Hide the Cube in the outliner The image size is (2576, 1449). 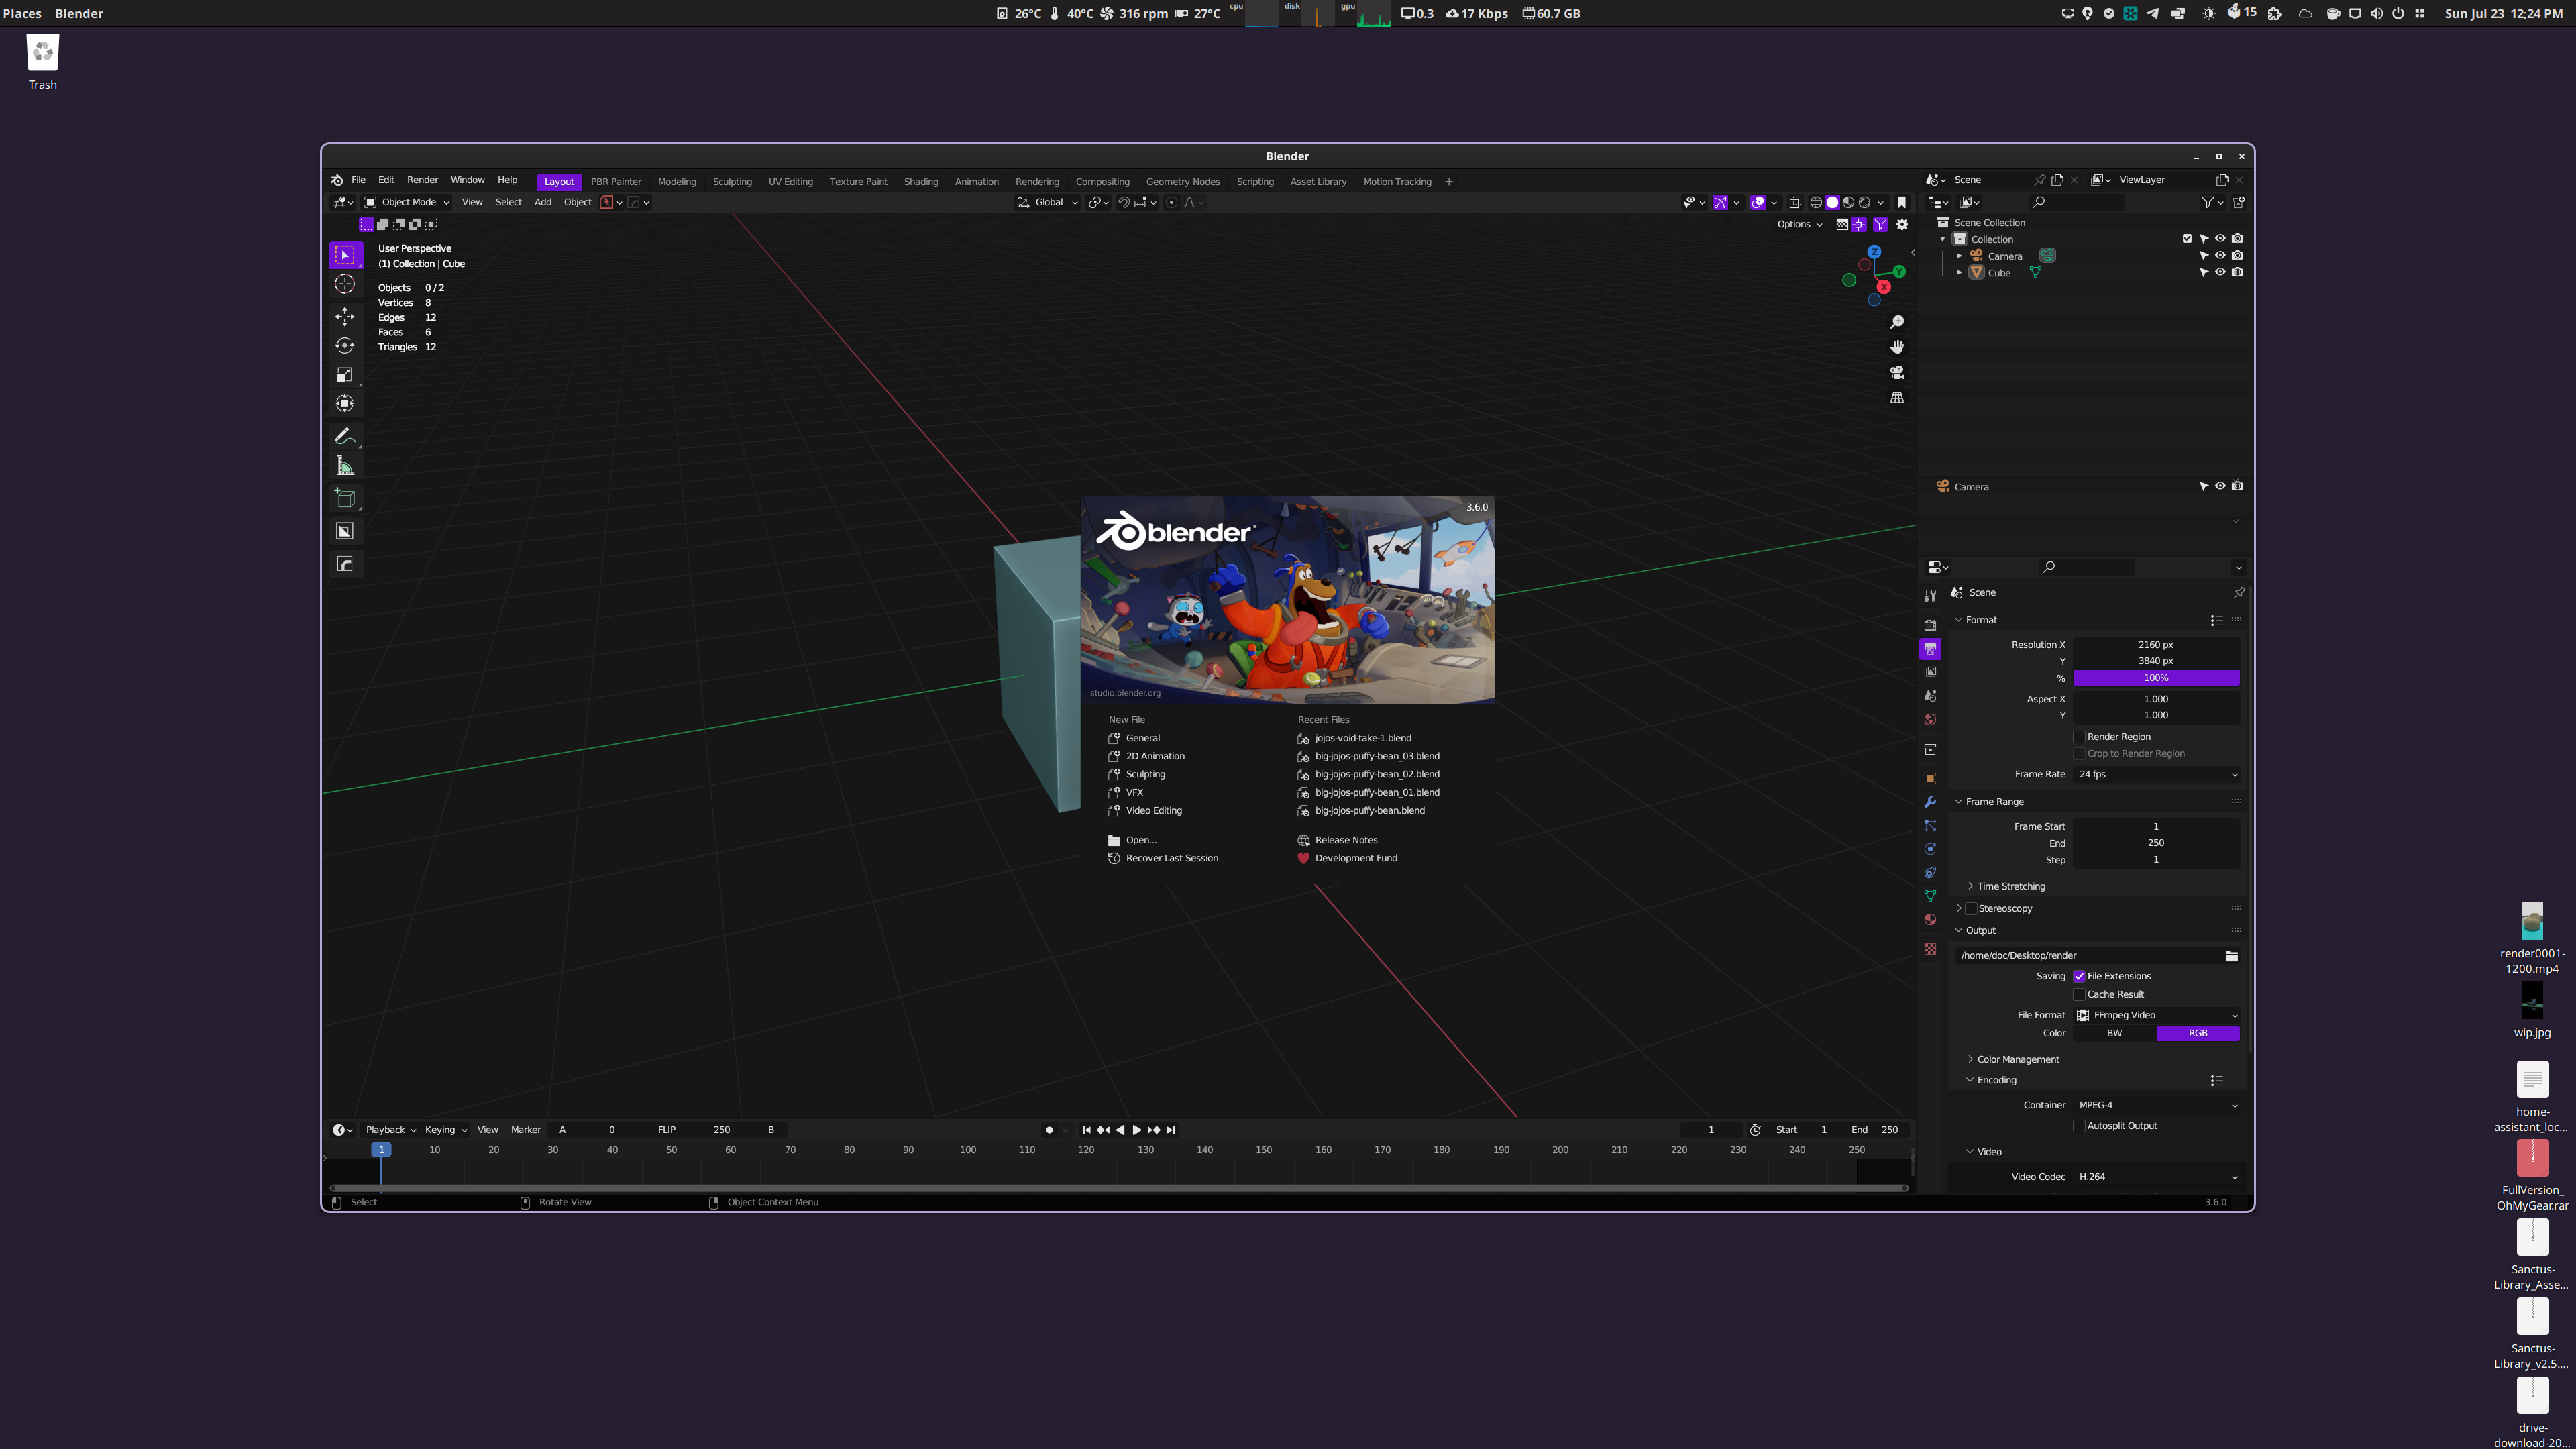(x=2220, y=272)
